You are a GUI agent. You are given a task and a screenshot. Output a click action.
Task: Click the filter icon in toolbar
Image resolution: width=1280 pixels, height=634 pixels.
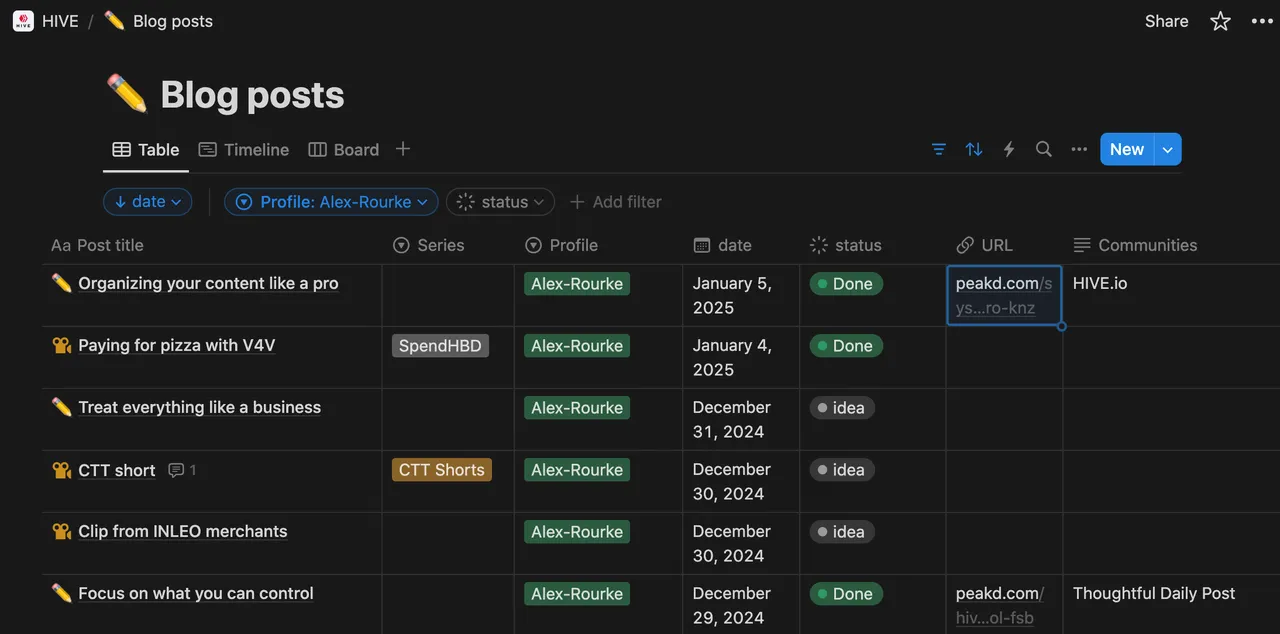point(938,149)
